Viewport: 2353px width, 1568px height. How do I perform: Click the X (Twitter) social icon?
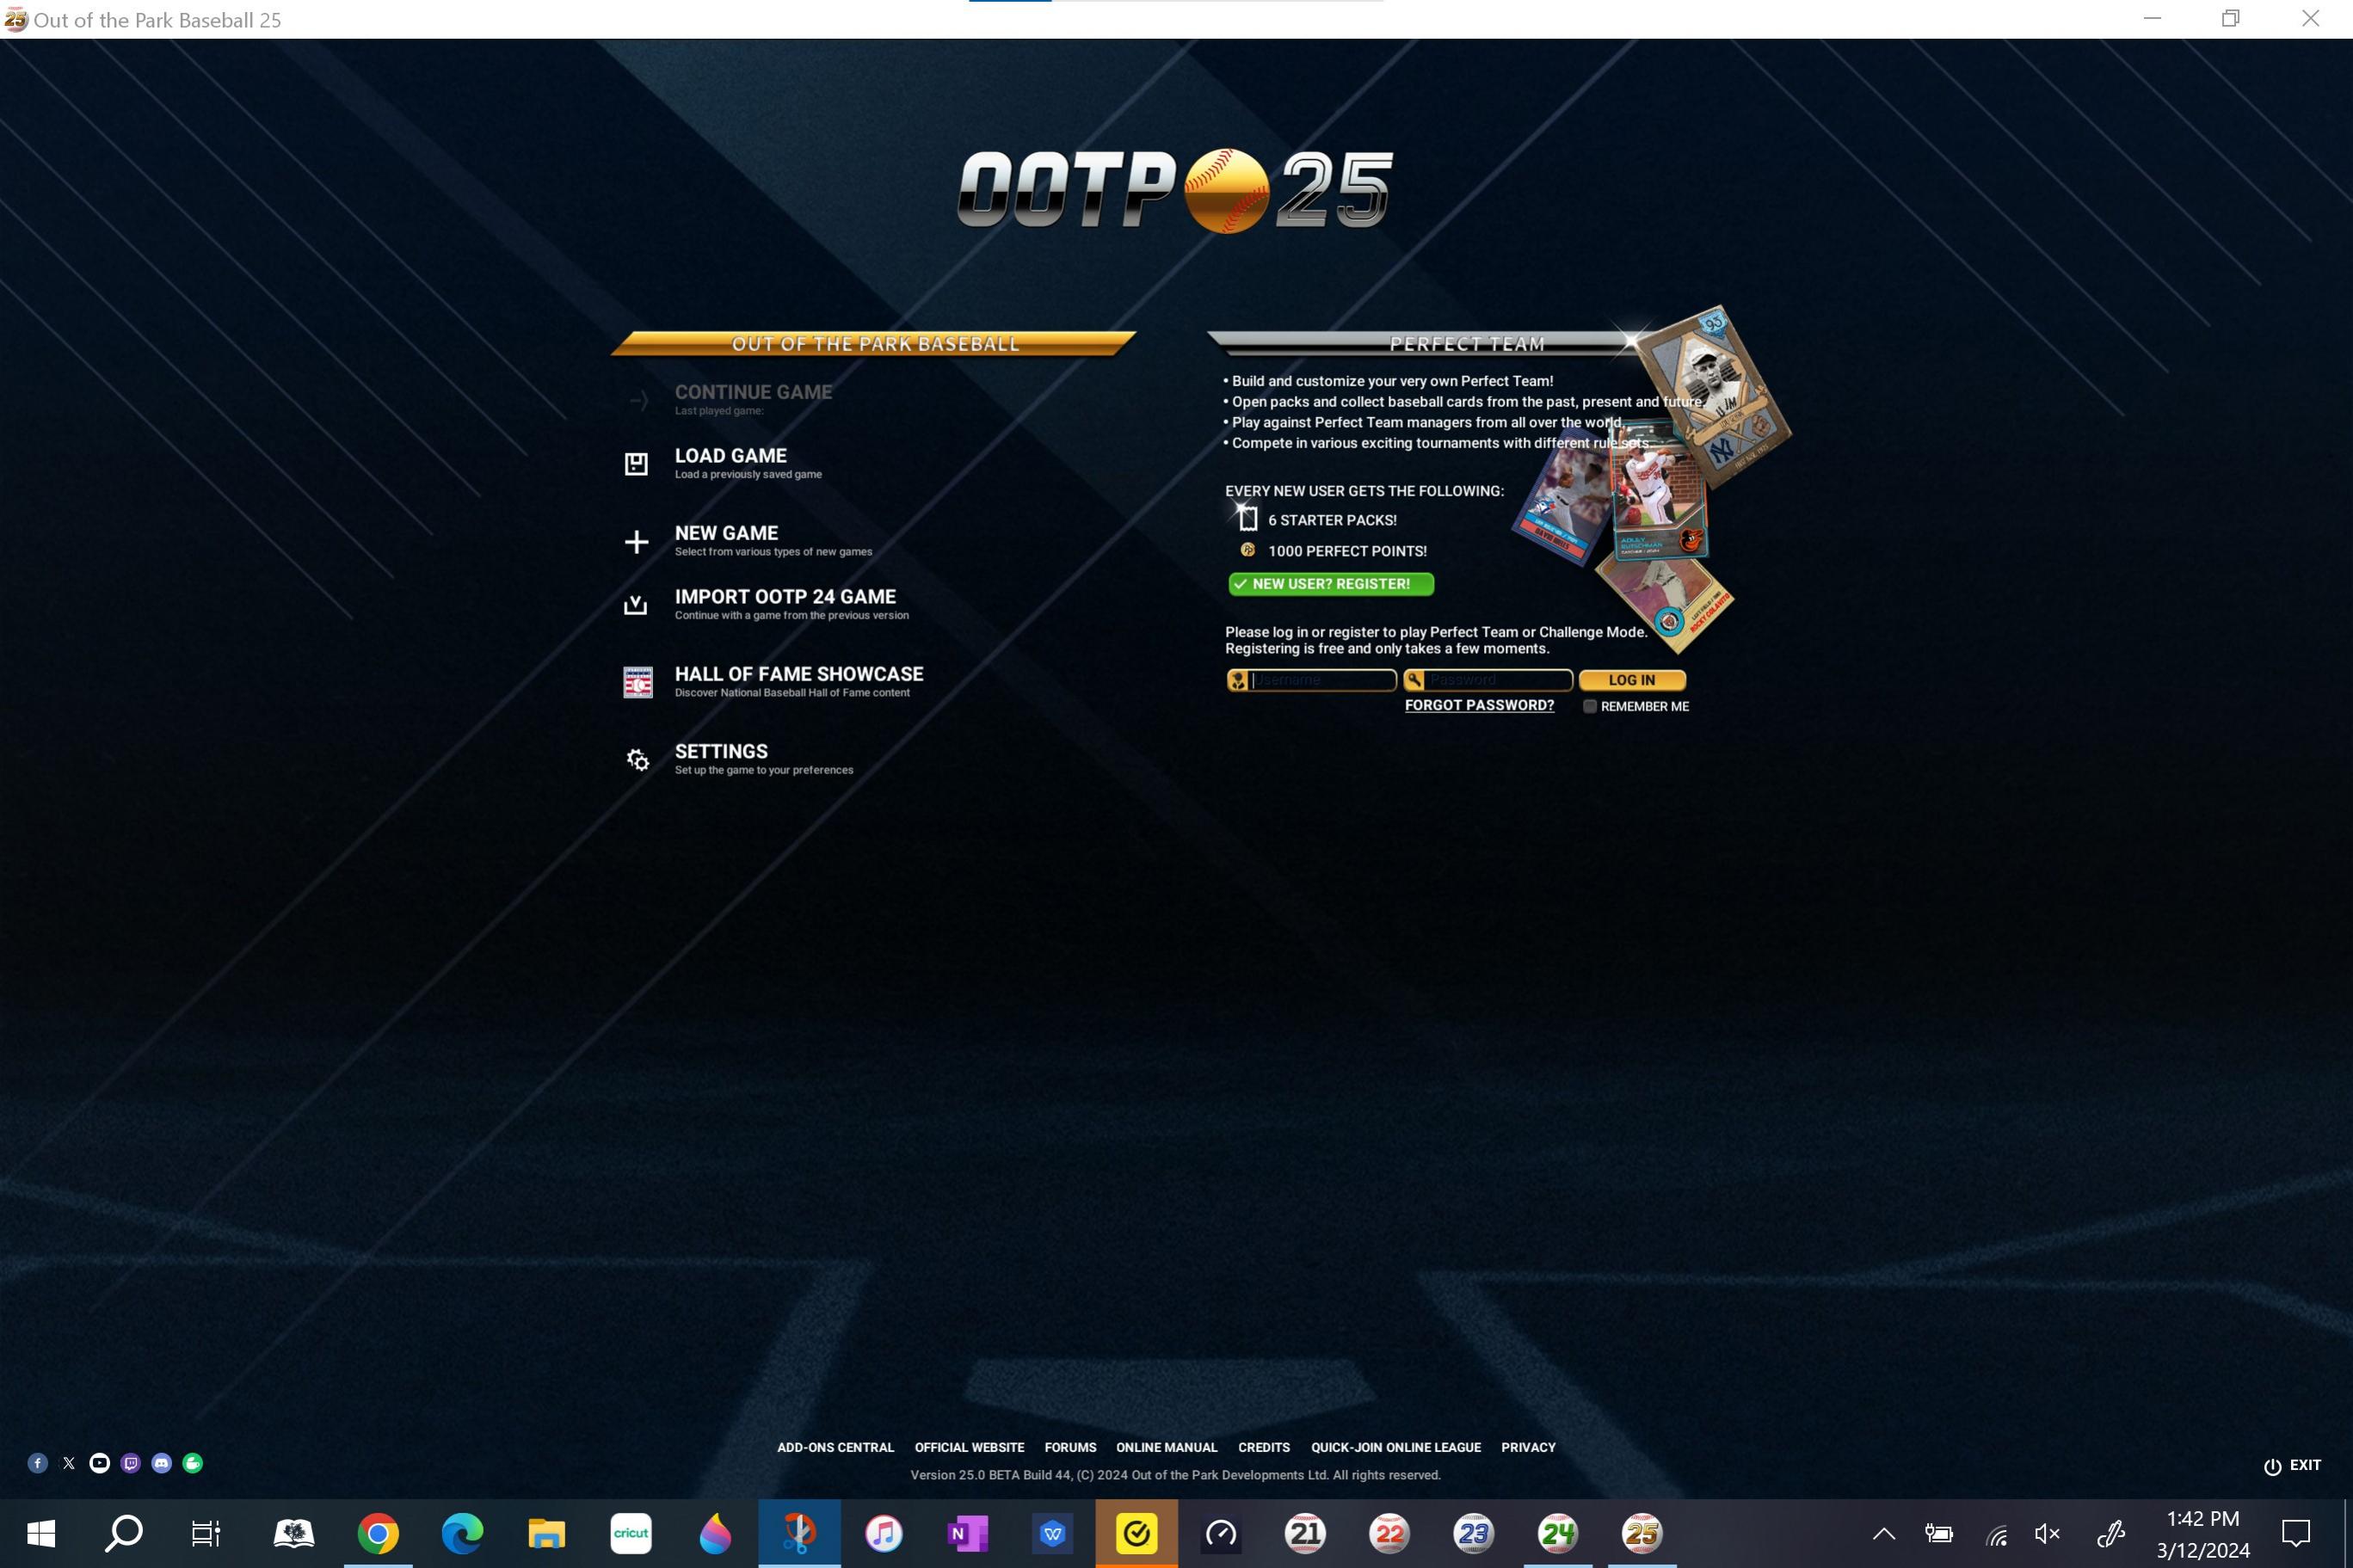point(68,1463)
